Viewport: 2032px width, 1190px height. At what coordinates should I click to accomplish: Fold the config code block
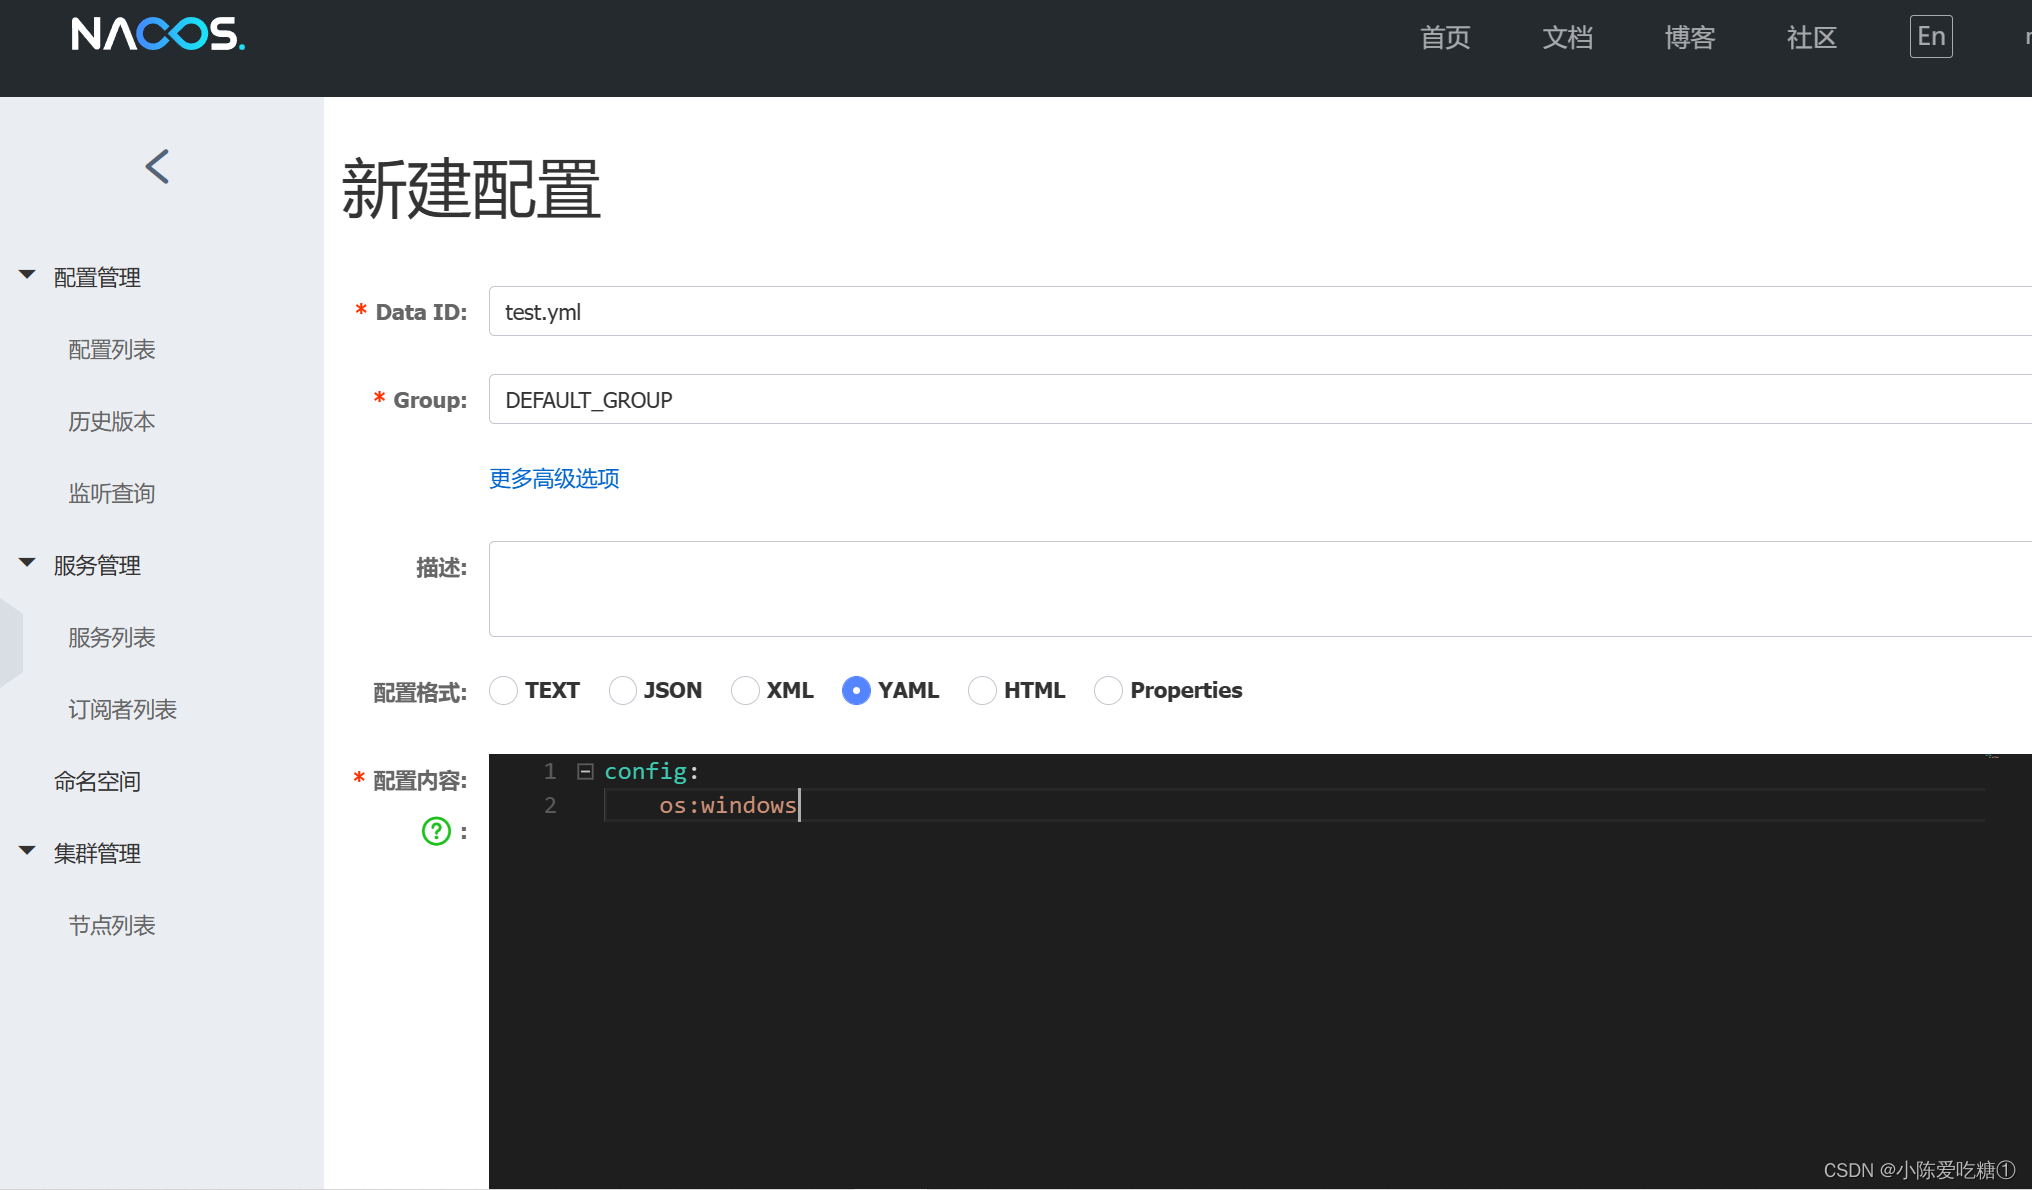click(586, 771)
